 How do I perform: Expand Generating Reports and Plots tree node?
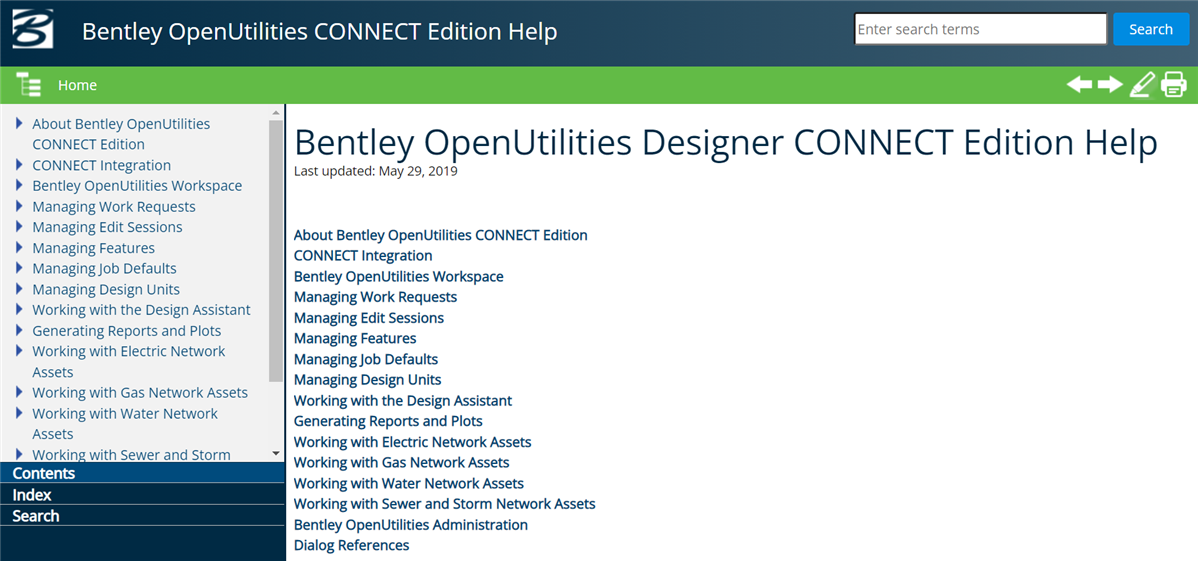click(x=19, y=330)
